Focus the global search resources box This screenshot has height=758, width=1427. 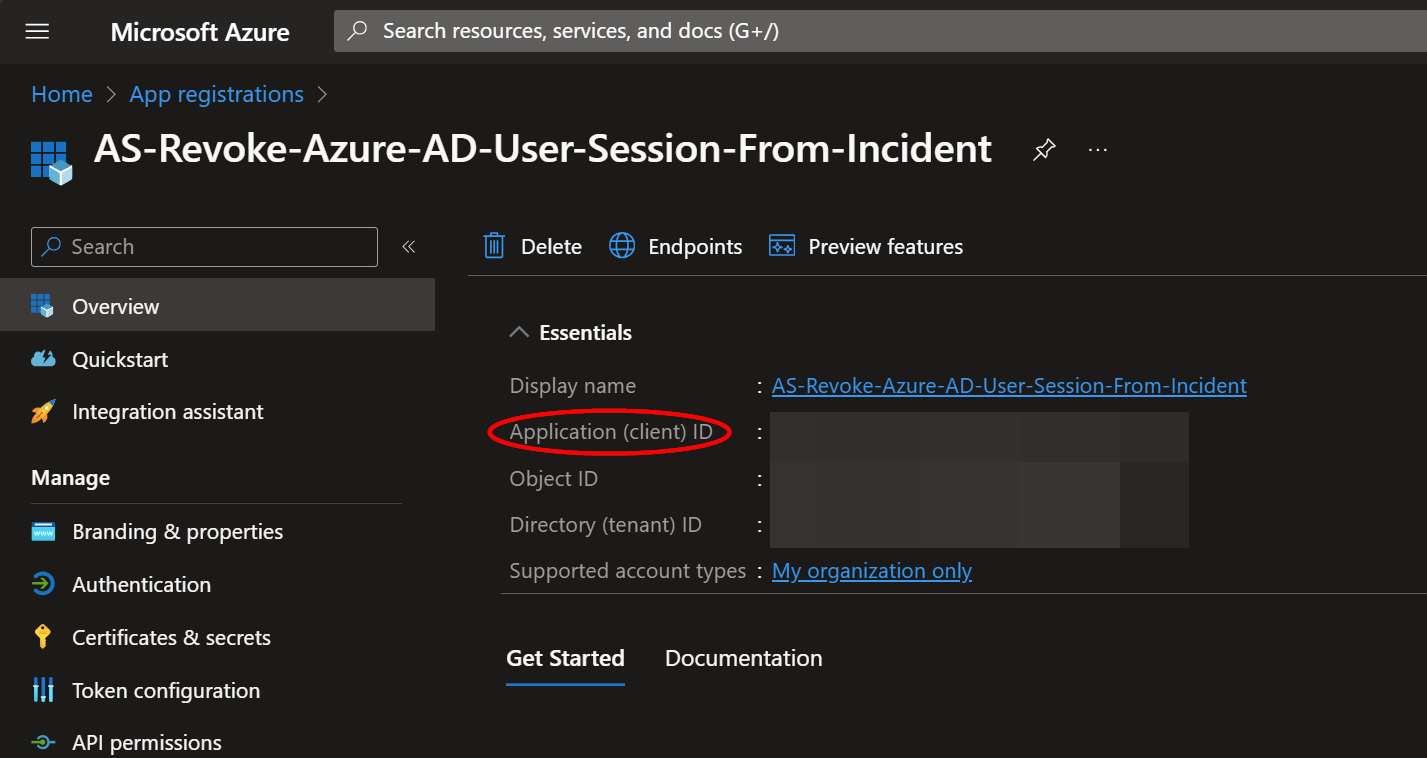[880, 31]
